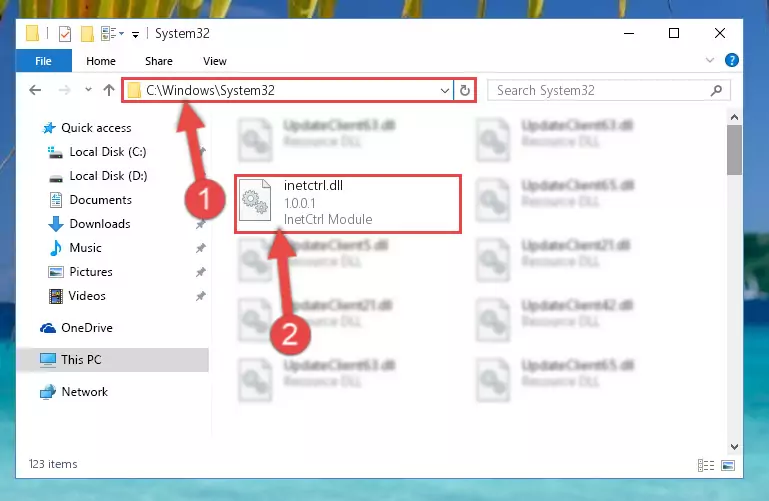Click the New folder icon in title bar
The width and height of the screenshot is (769, 501).
coord(87,34)
